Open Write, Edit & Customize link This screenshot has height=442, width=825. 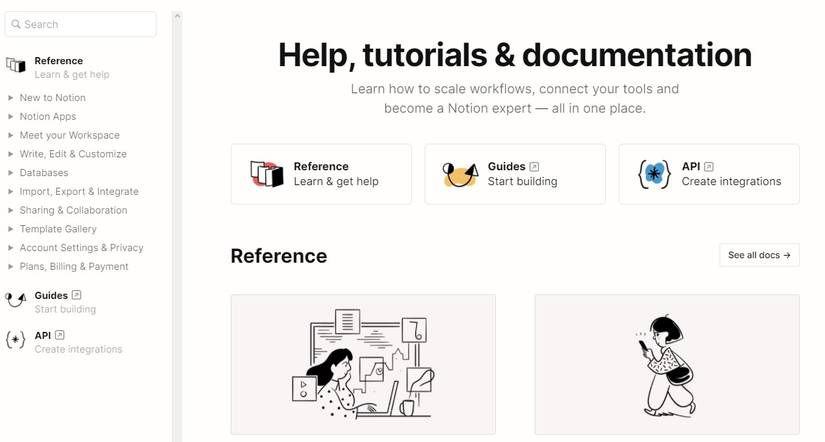click(x=73, y=154)
